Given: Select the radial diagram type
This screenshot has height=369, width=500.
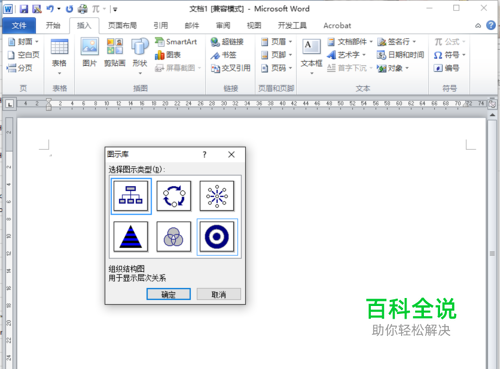Looking at the screenshot, I should coord(217,196).
